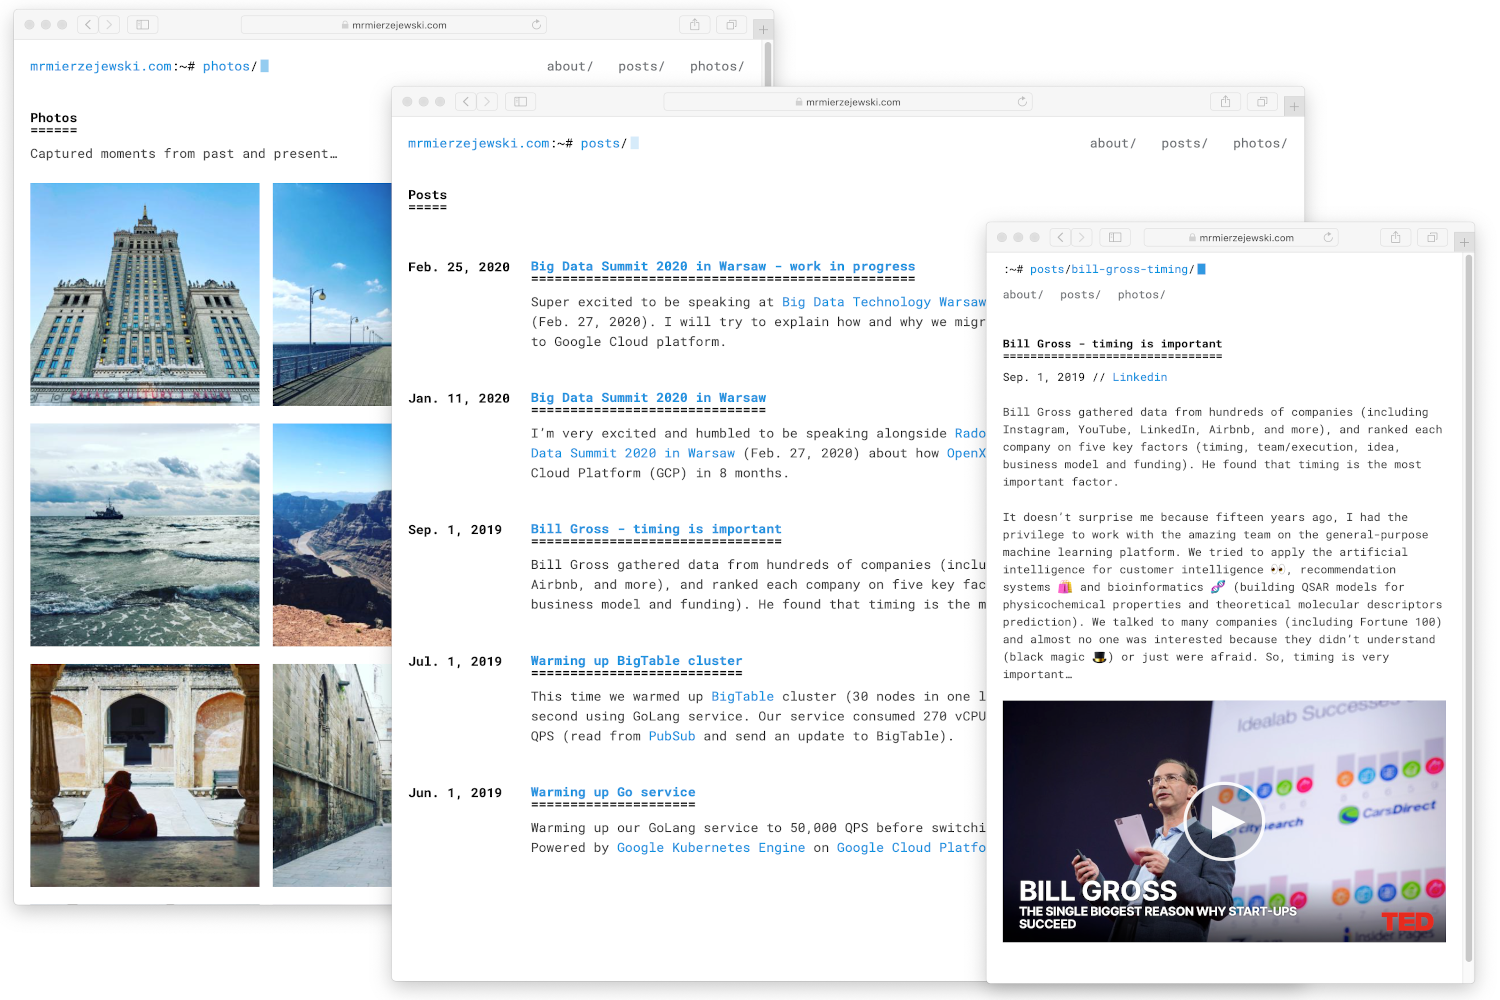This screenshot has height=1000, width=1500.
Task: Click 'about/' nav item in middle window
Action: point(1112,143)
